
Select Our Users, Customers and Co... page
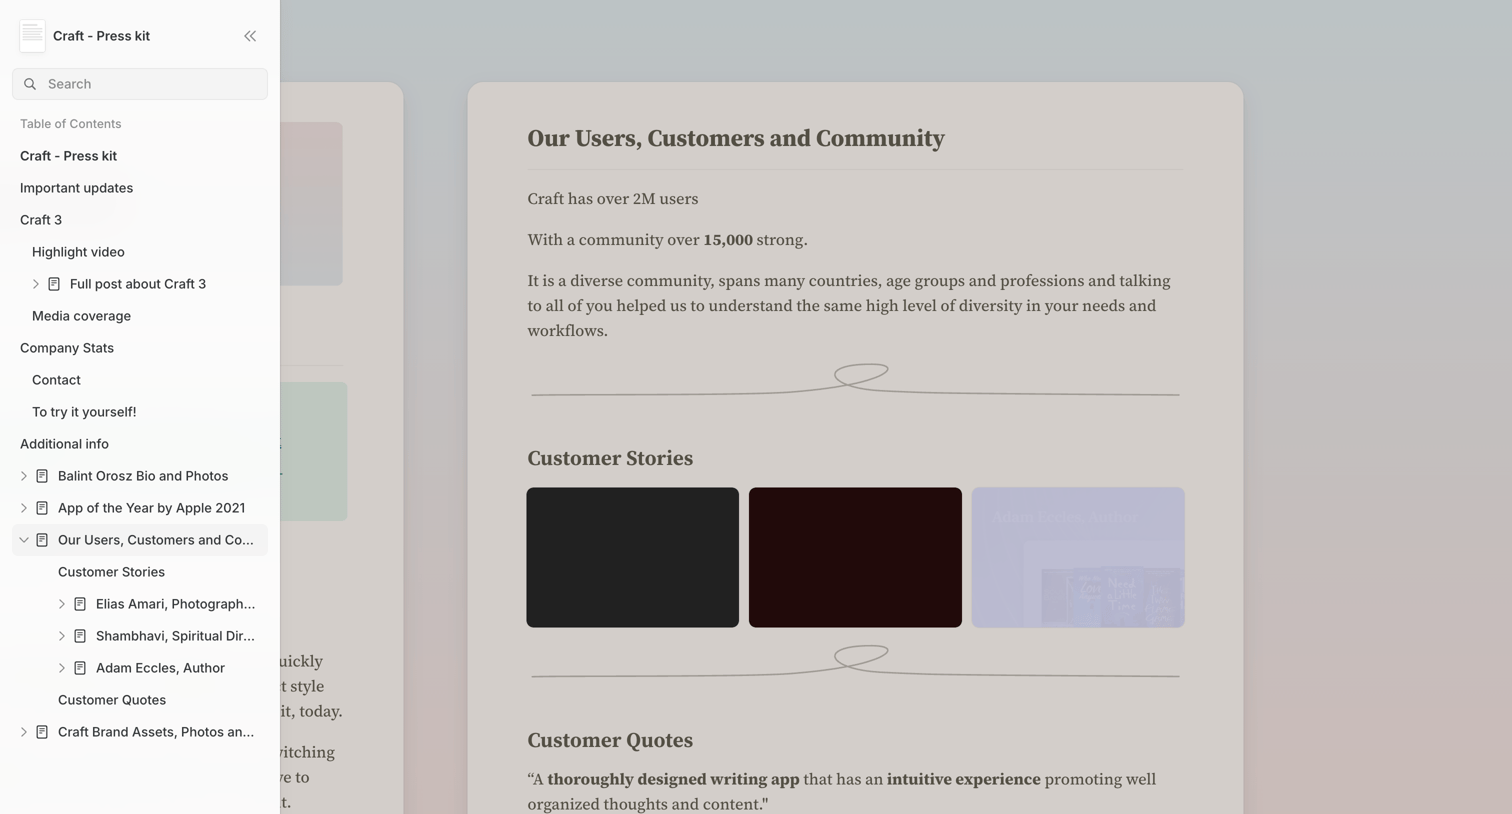point(156,540)
